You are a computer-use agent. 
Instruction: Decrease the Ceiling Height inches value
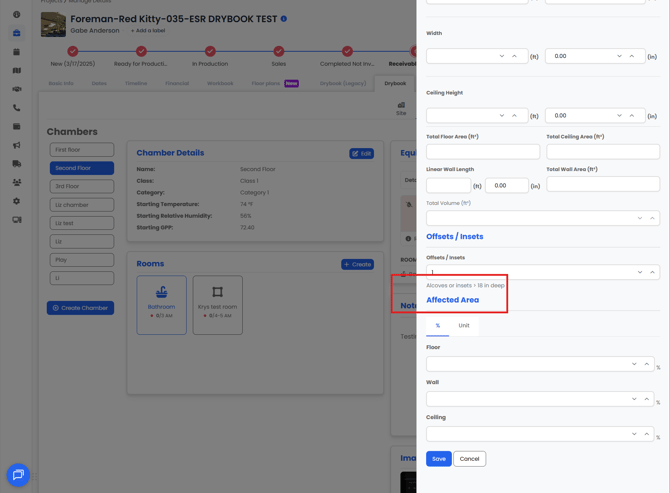619,115
